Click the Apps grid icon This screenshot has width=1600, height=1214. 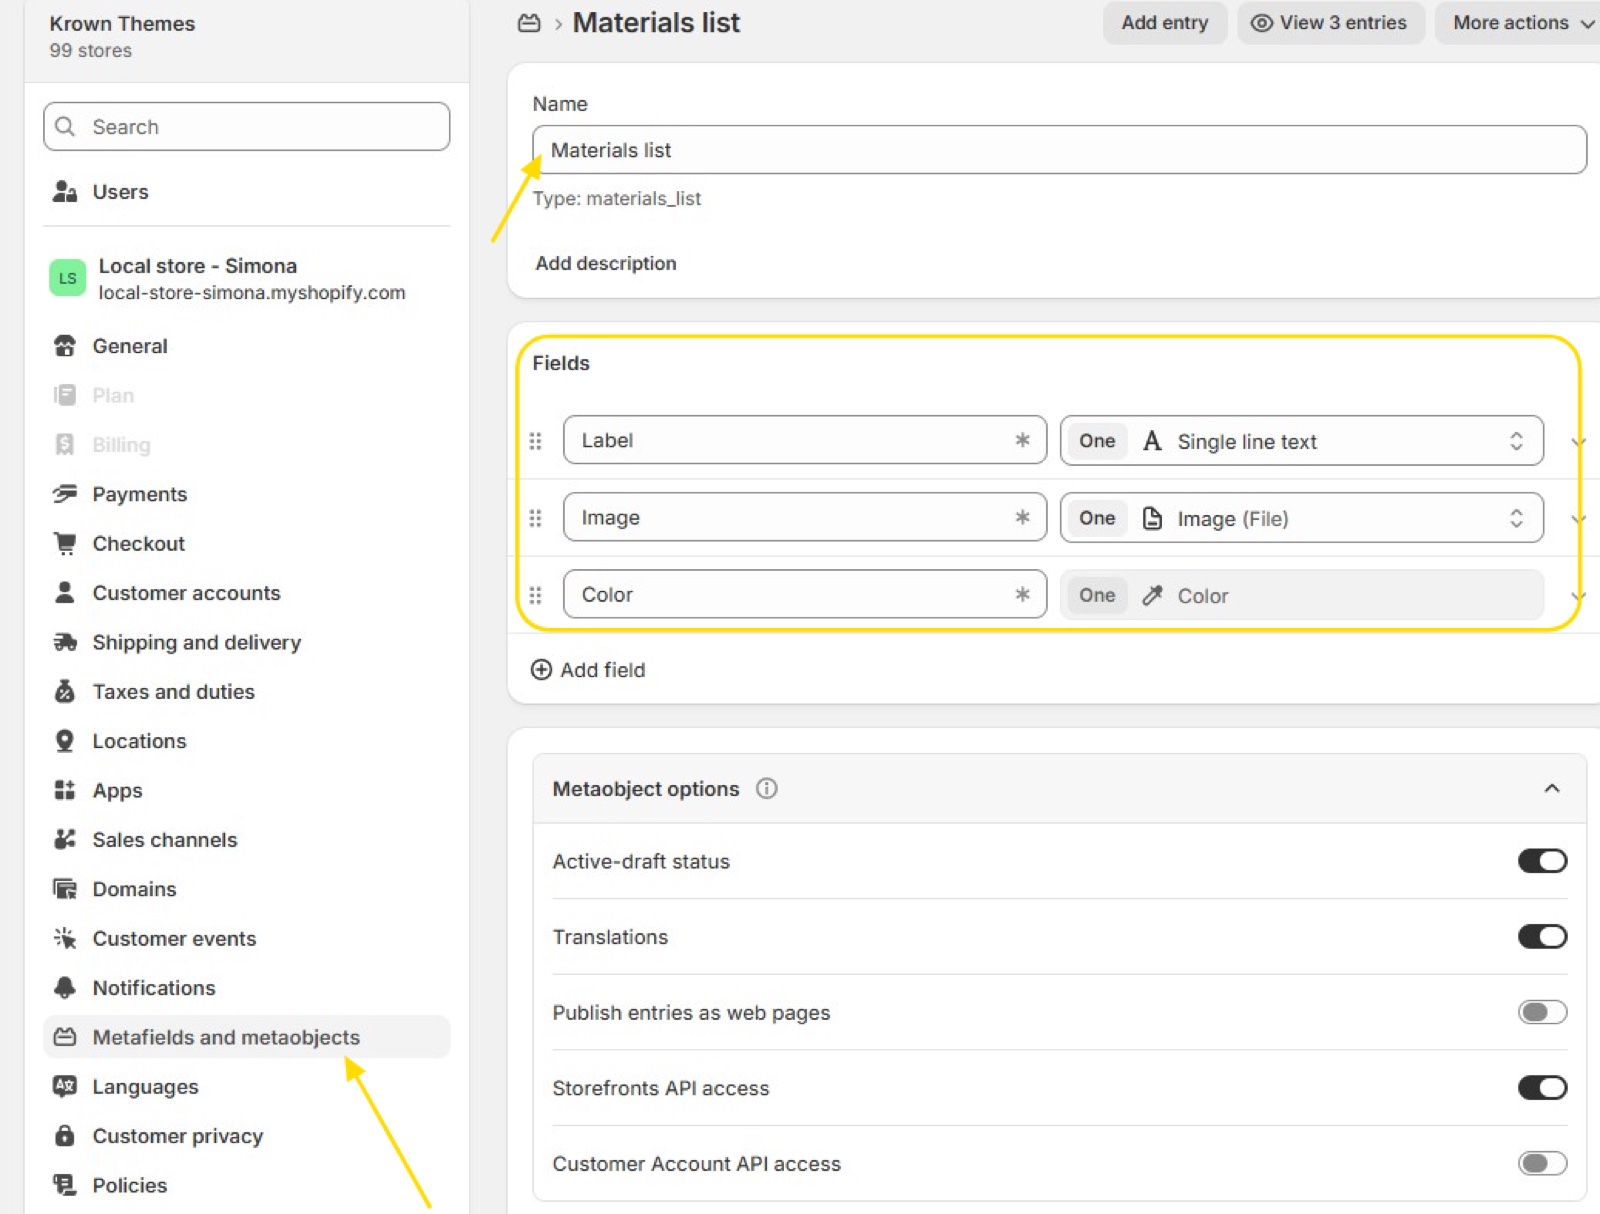[65, 790]
